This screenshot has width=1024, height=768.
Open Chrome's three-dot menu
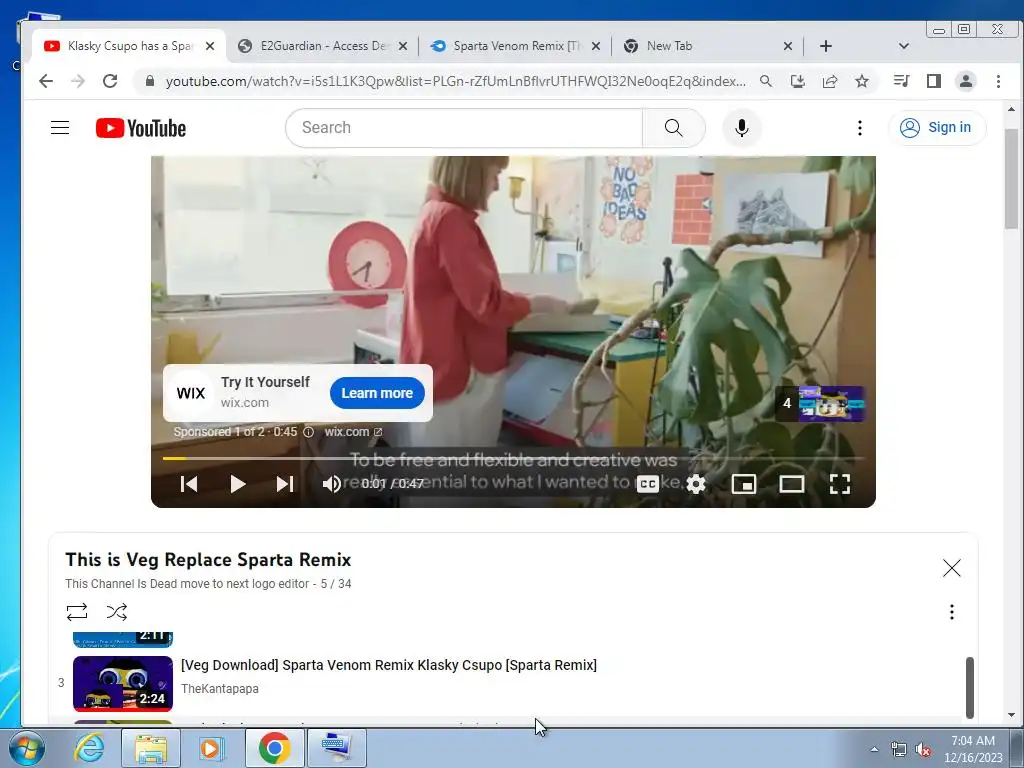click(x=998, y=81)
